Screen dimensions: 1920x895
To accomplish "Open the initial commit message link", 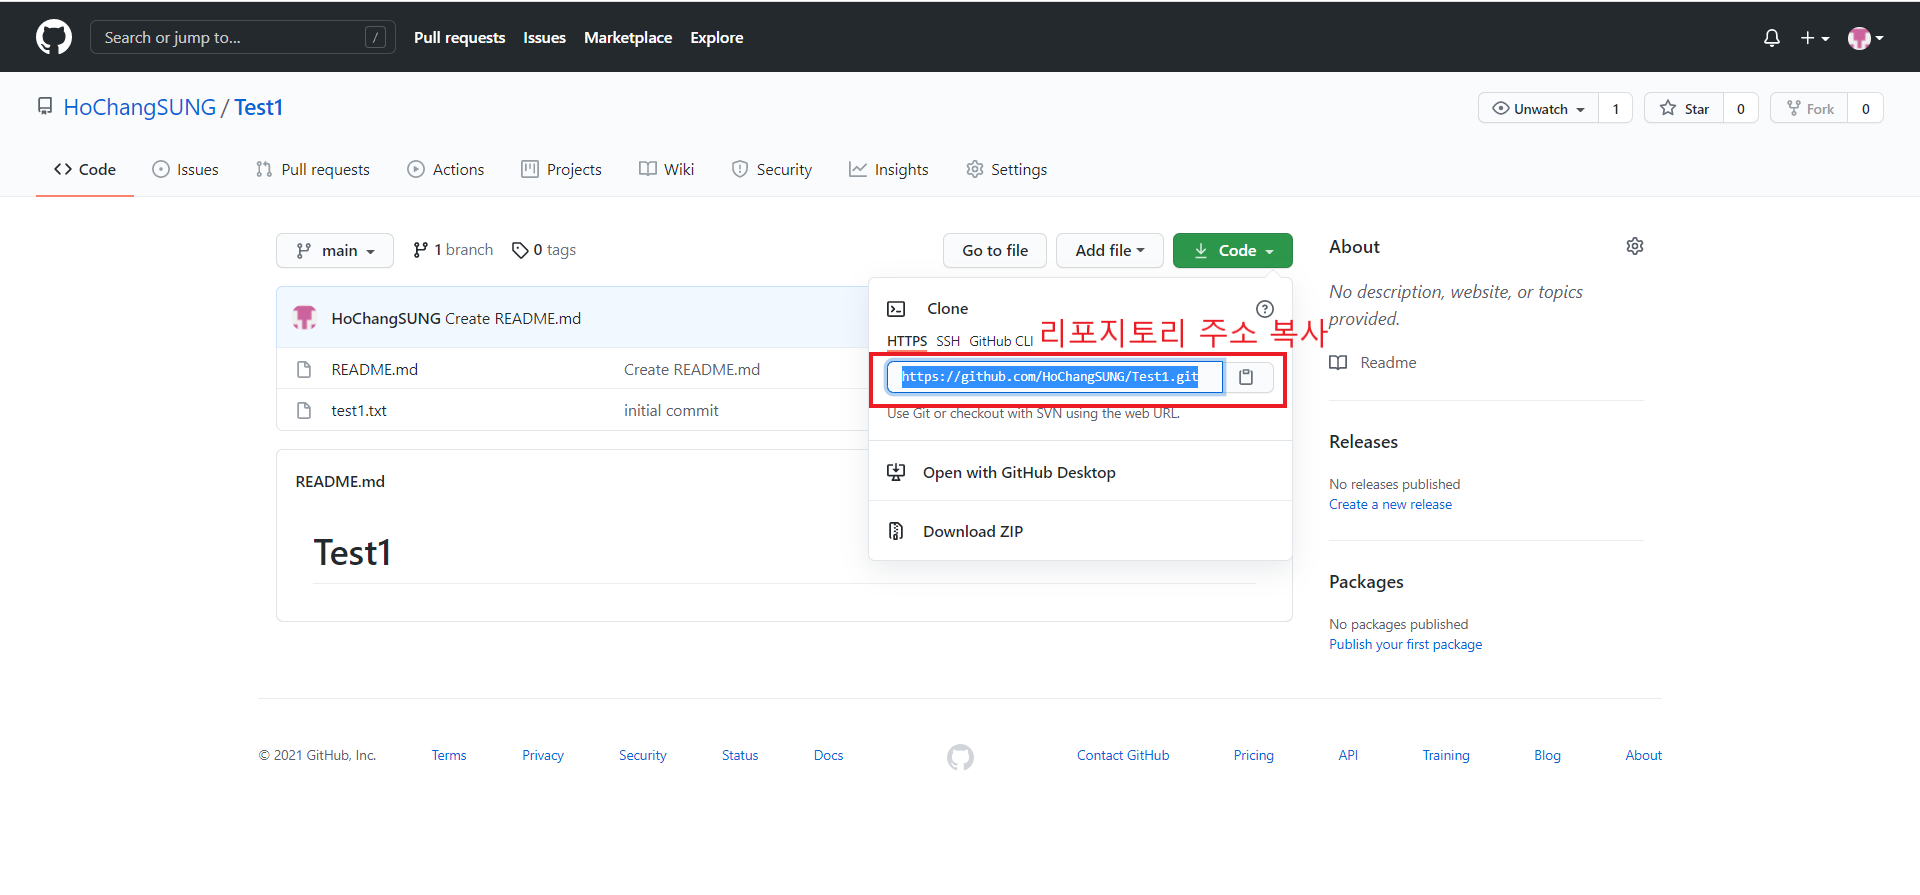I will click(x=671, y=410).
